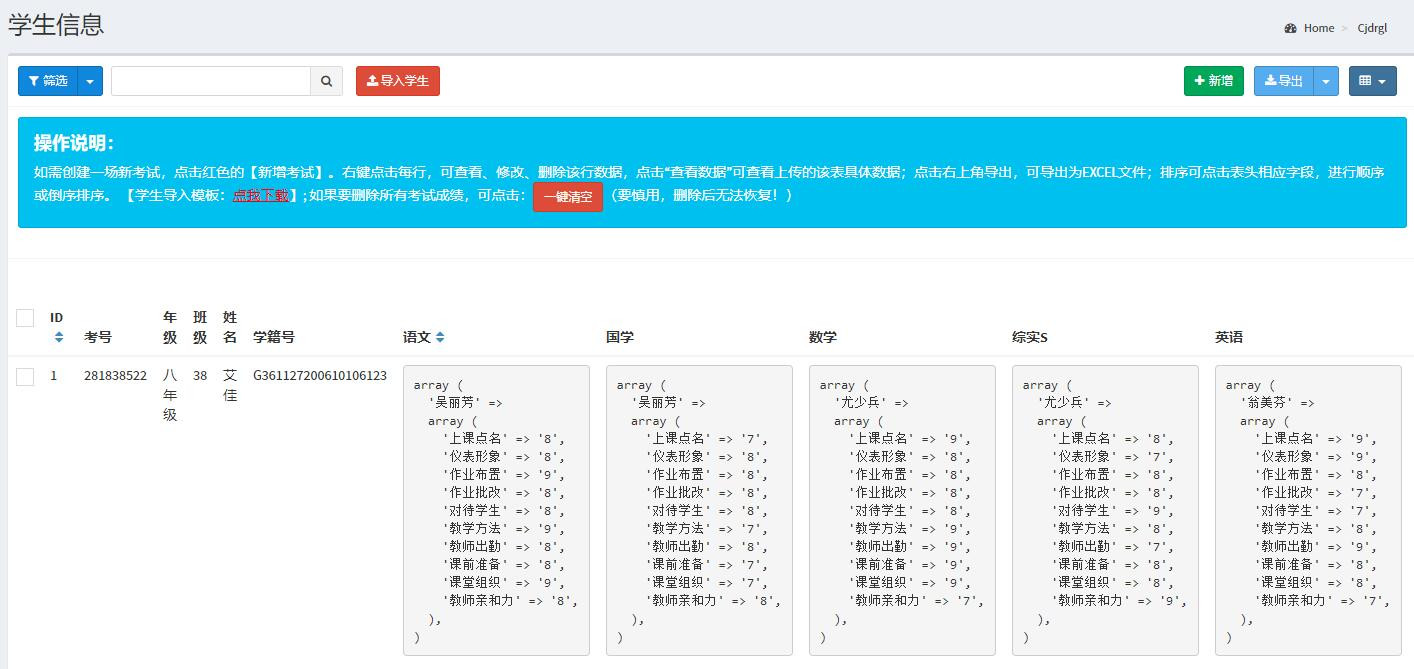Click the 考号 column header
The image size is (1414, 669).
98,337
